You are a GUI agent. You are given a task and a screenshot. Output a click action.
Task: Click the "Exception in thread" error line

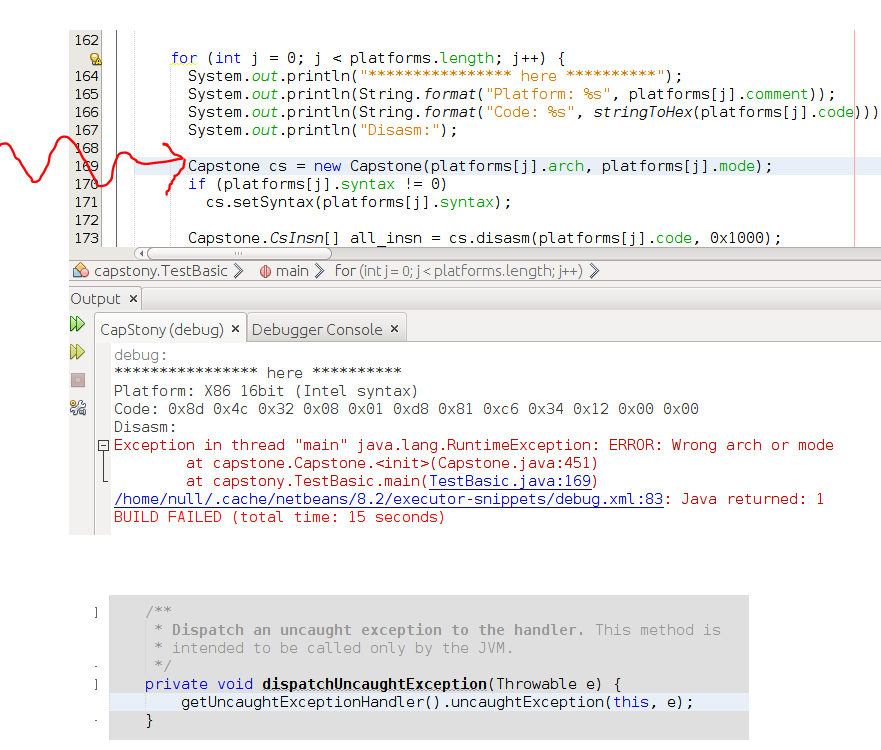pos(474,446)
